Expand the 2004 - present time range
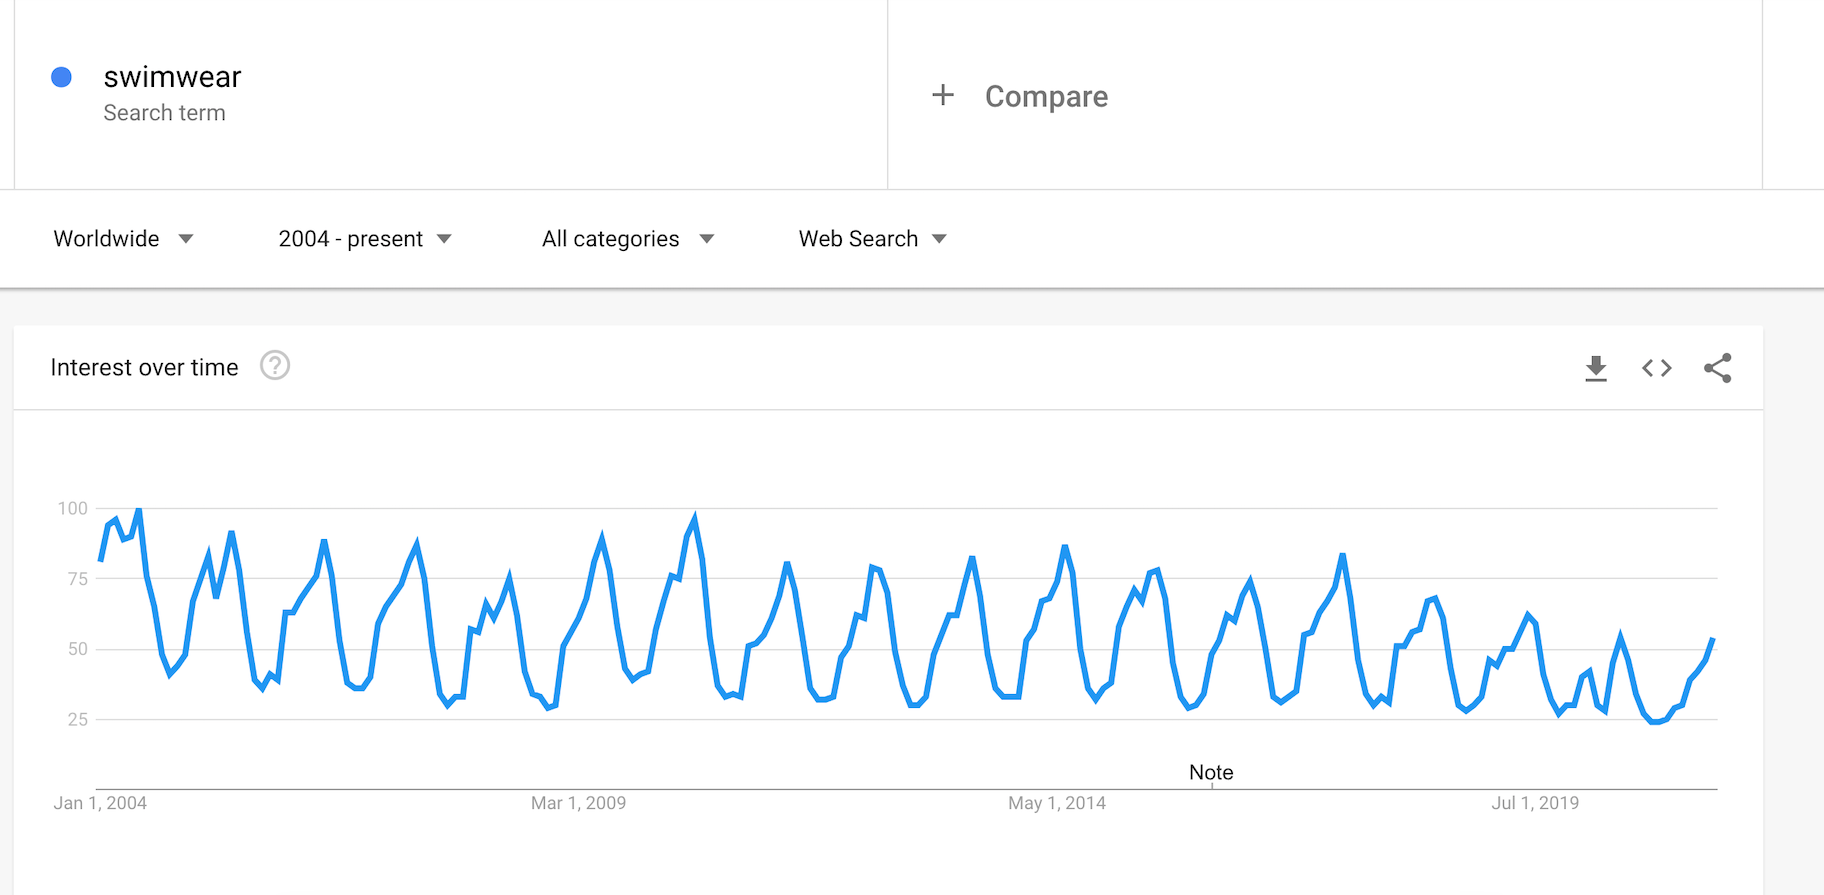Viewport: 1824px width, 895px height. [x=365, y=239]
